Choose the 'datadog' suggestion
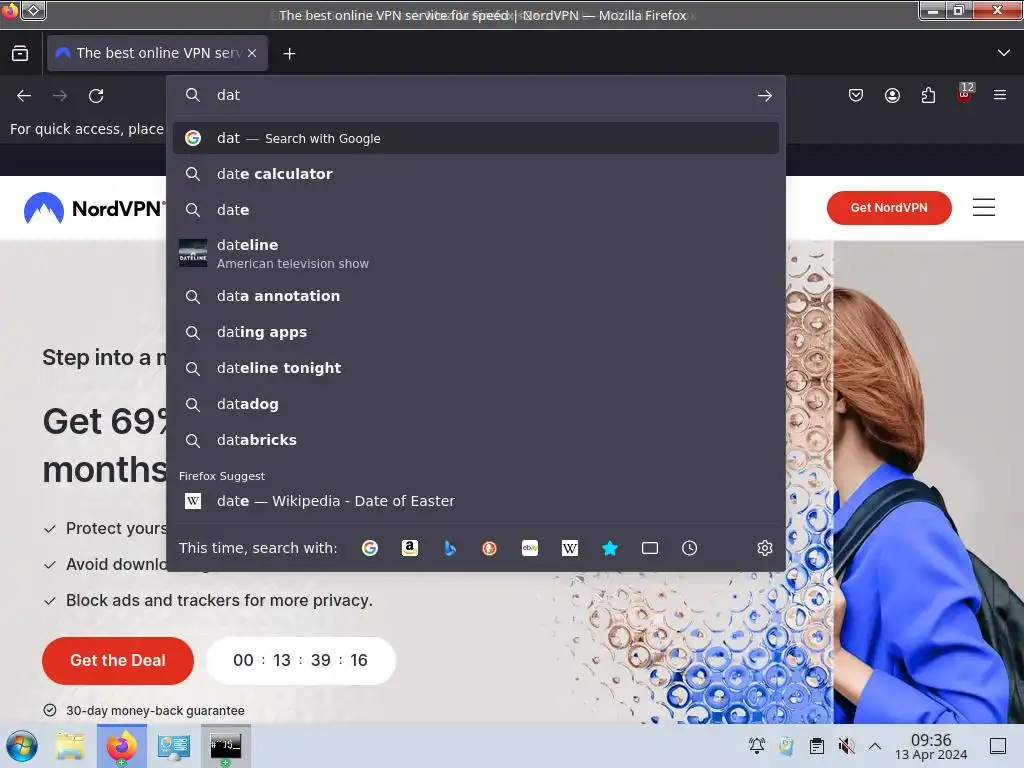The image size is (1024, 768). pyautogui.click(x=475, y=404)
